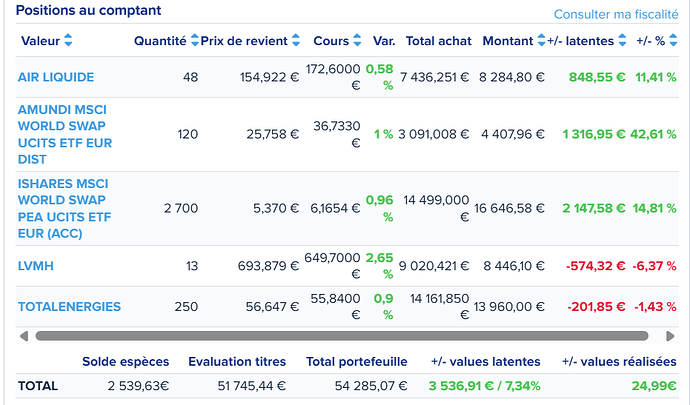Sort by +/- % column arrows
690x405 pixels.
tap(673, 41)
